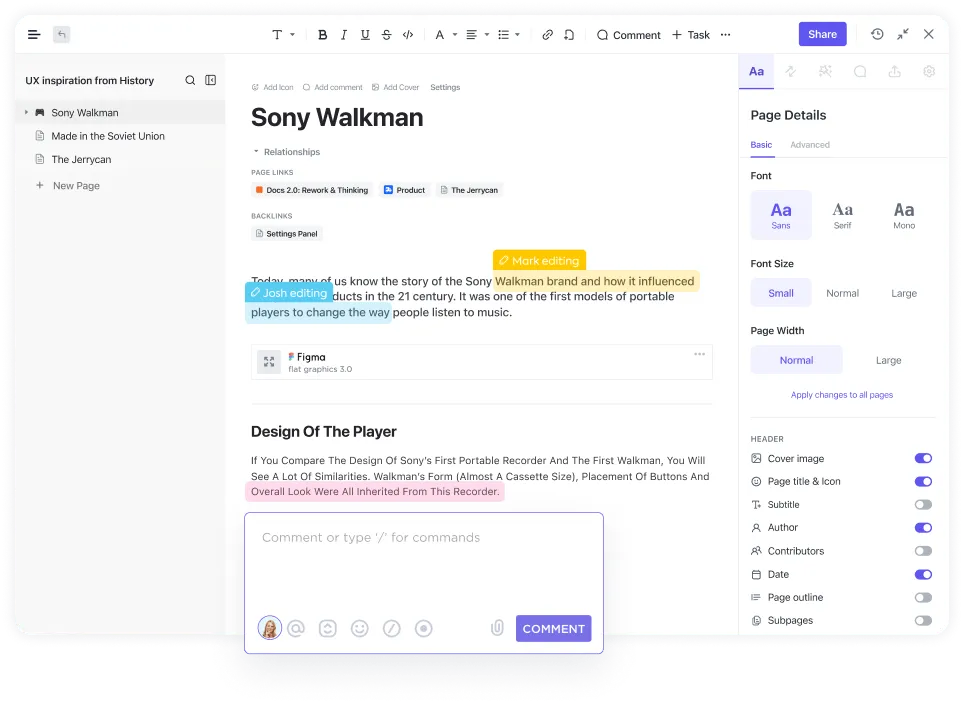Click the slash command icon in comment box
This screenshot has width=964, height=708.
click(x=392, y=628)
